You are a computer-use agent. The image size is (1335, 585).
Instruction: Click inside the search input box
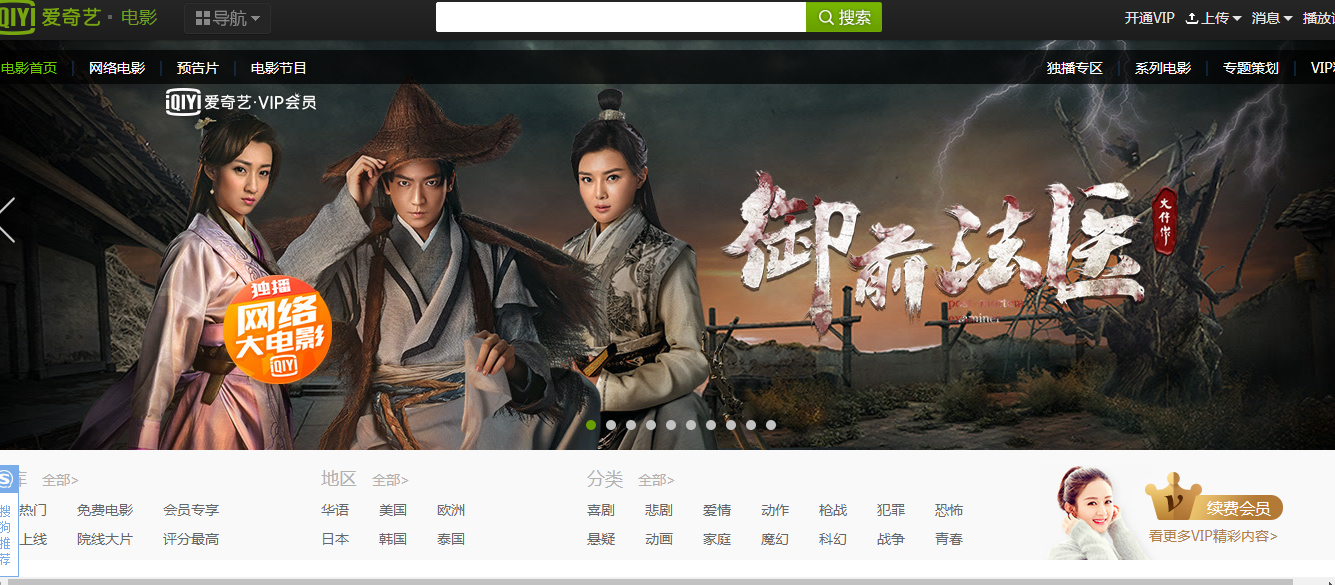click(621, 17)
